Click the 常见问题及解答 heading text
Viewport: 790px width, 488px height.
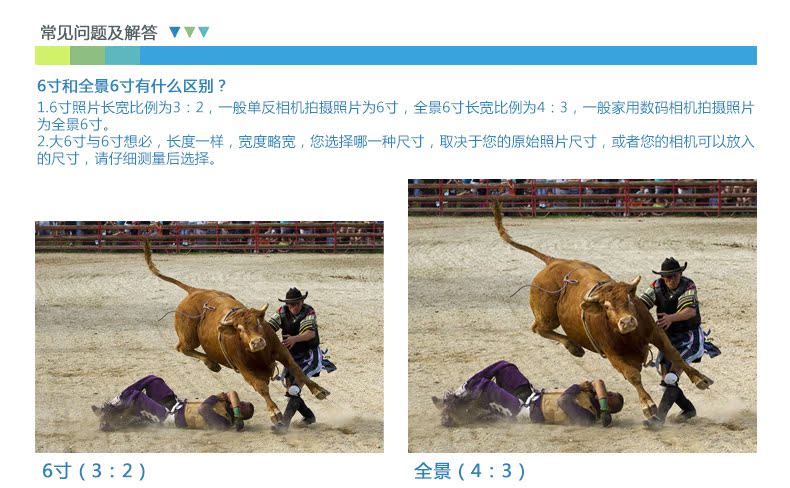[99, 33]
